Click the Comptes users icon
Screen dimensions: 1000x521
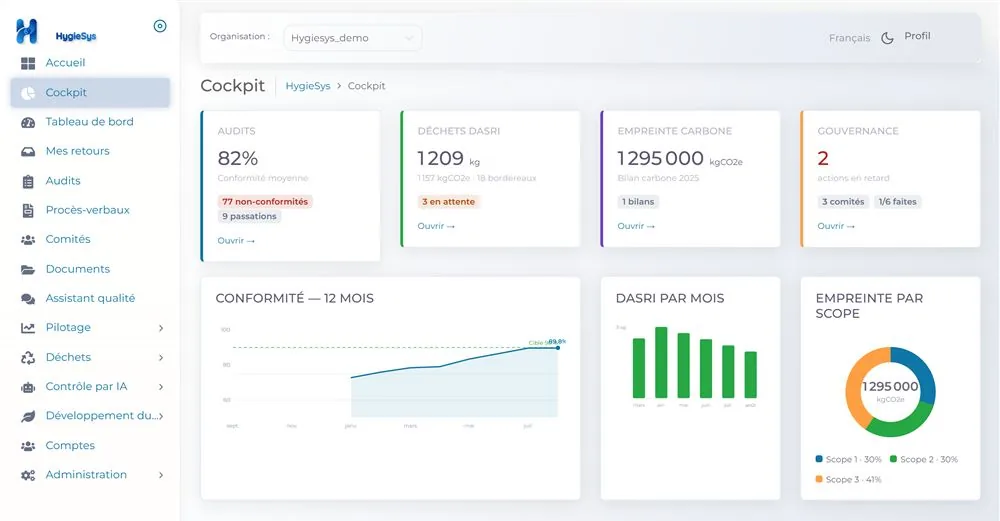coord(28,446)
